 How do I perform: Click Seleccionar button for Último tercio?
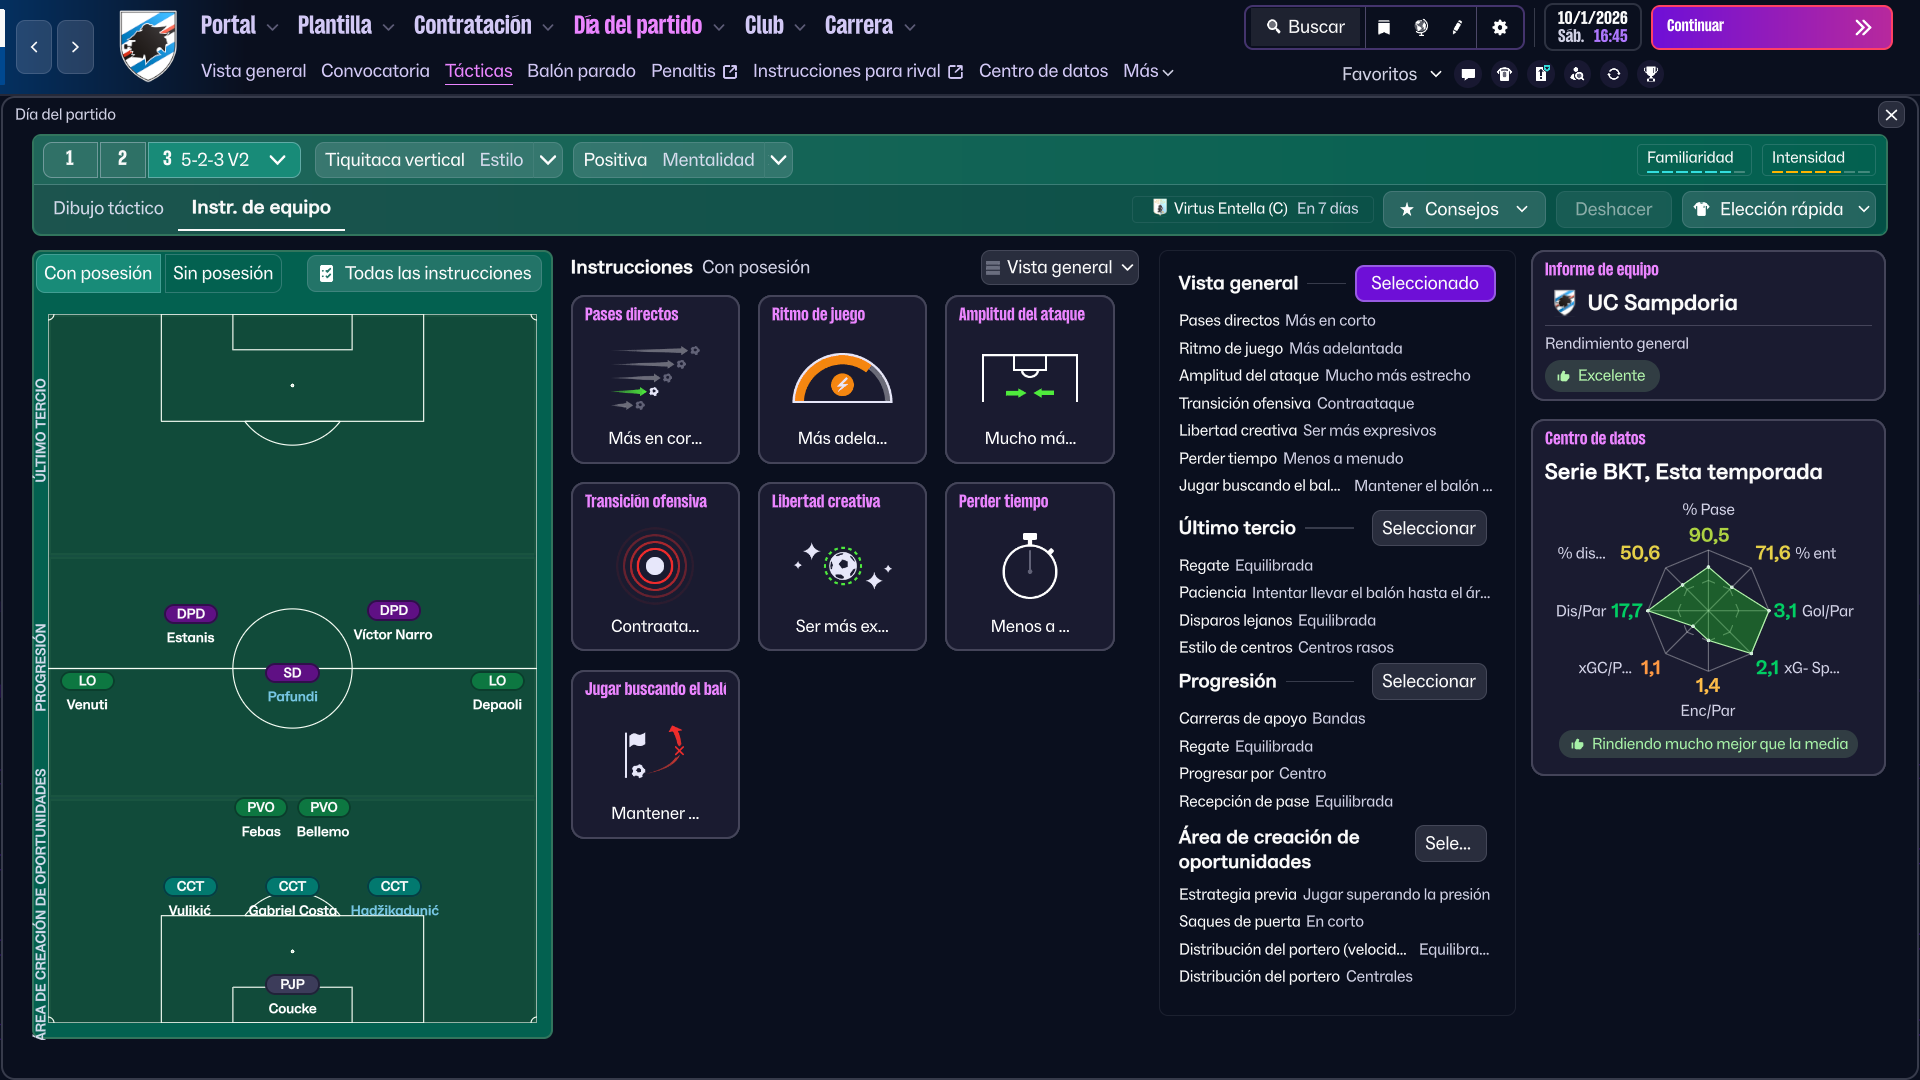[1428, 528]
